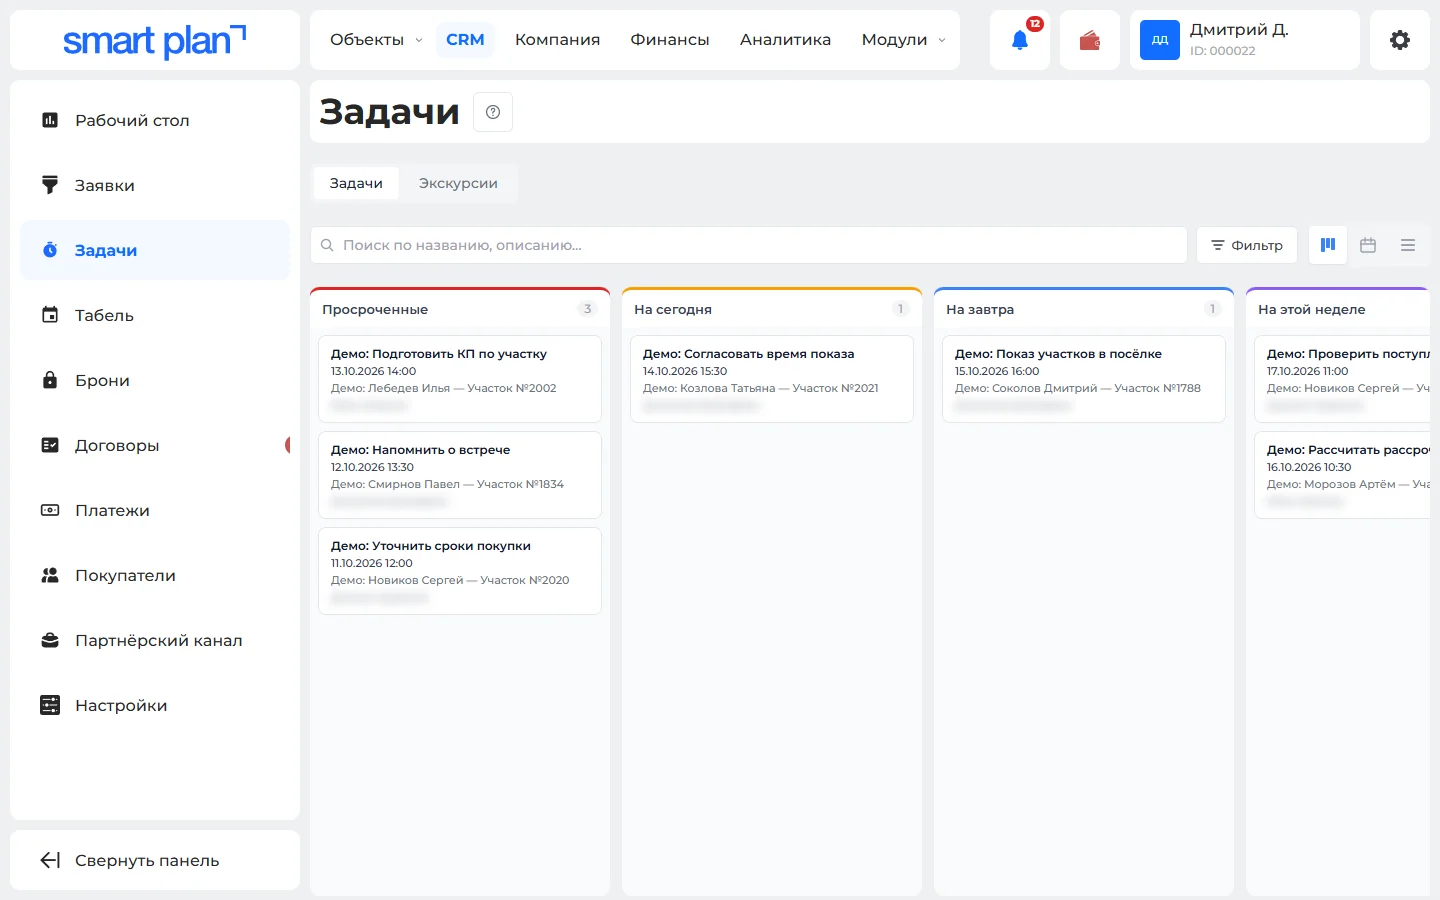Open task Согласовать время показа
This screenshot has width=1440, height=900.
pos(772,378)
